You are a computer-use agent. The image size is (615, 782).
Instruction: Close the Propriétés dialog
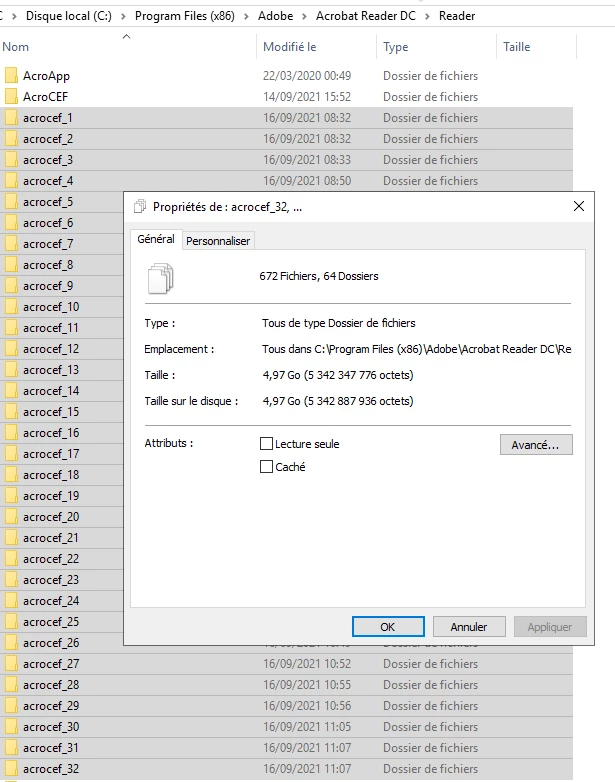click(579, 206)
